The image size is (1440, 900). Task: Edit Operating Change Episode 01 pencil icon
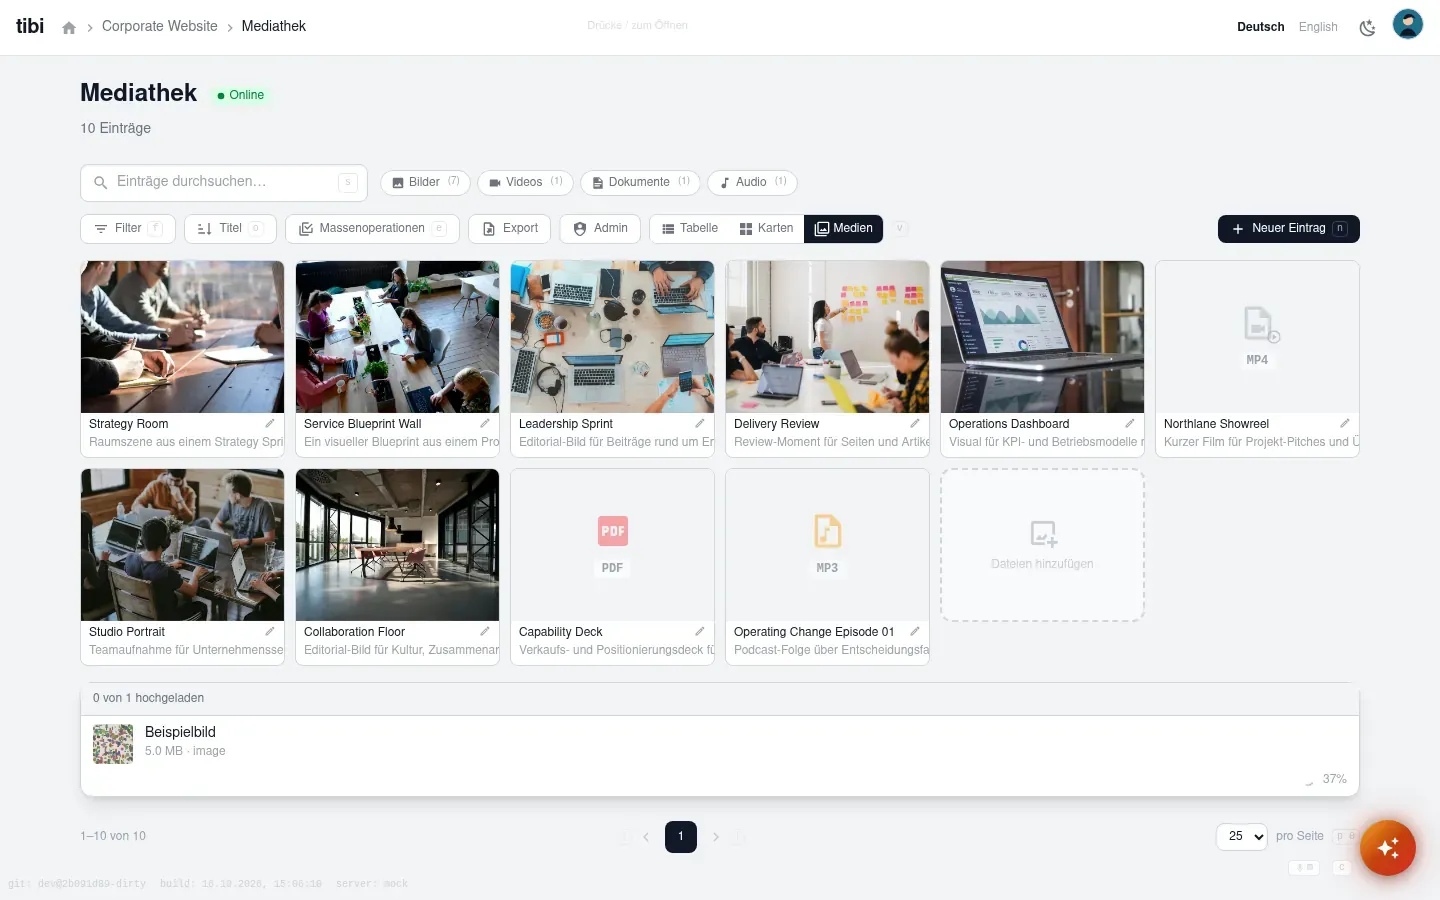915,632
